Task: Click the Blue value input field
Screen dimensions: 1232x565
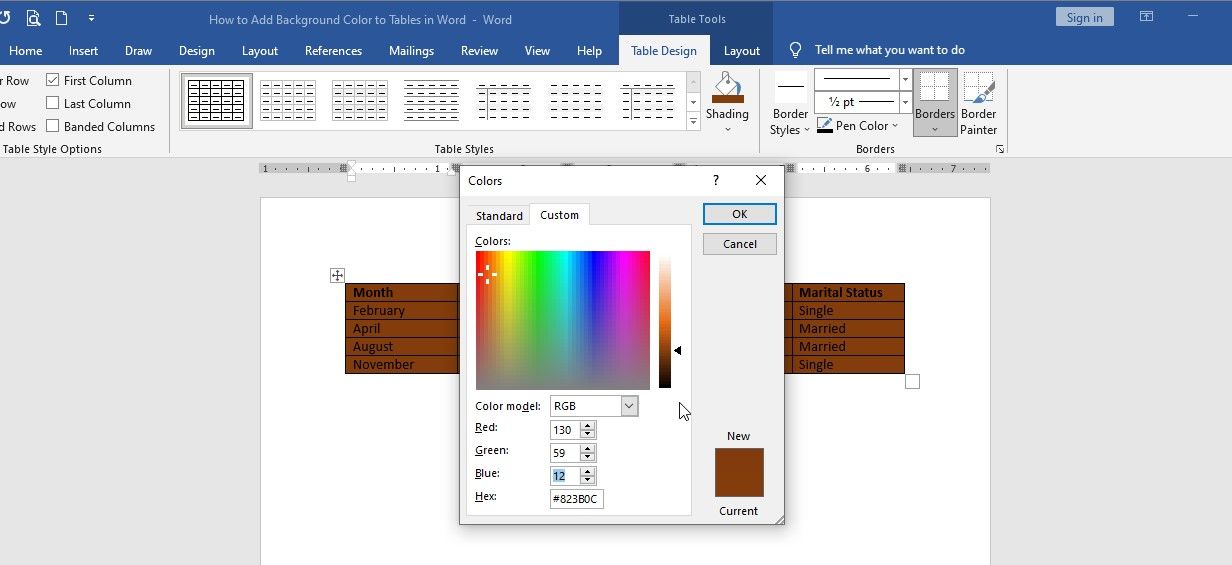Action: point(565,476)
